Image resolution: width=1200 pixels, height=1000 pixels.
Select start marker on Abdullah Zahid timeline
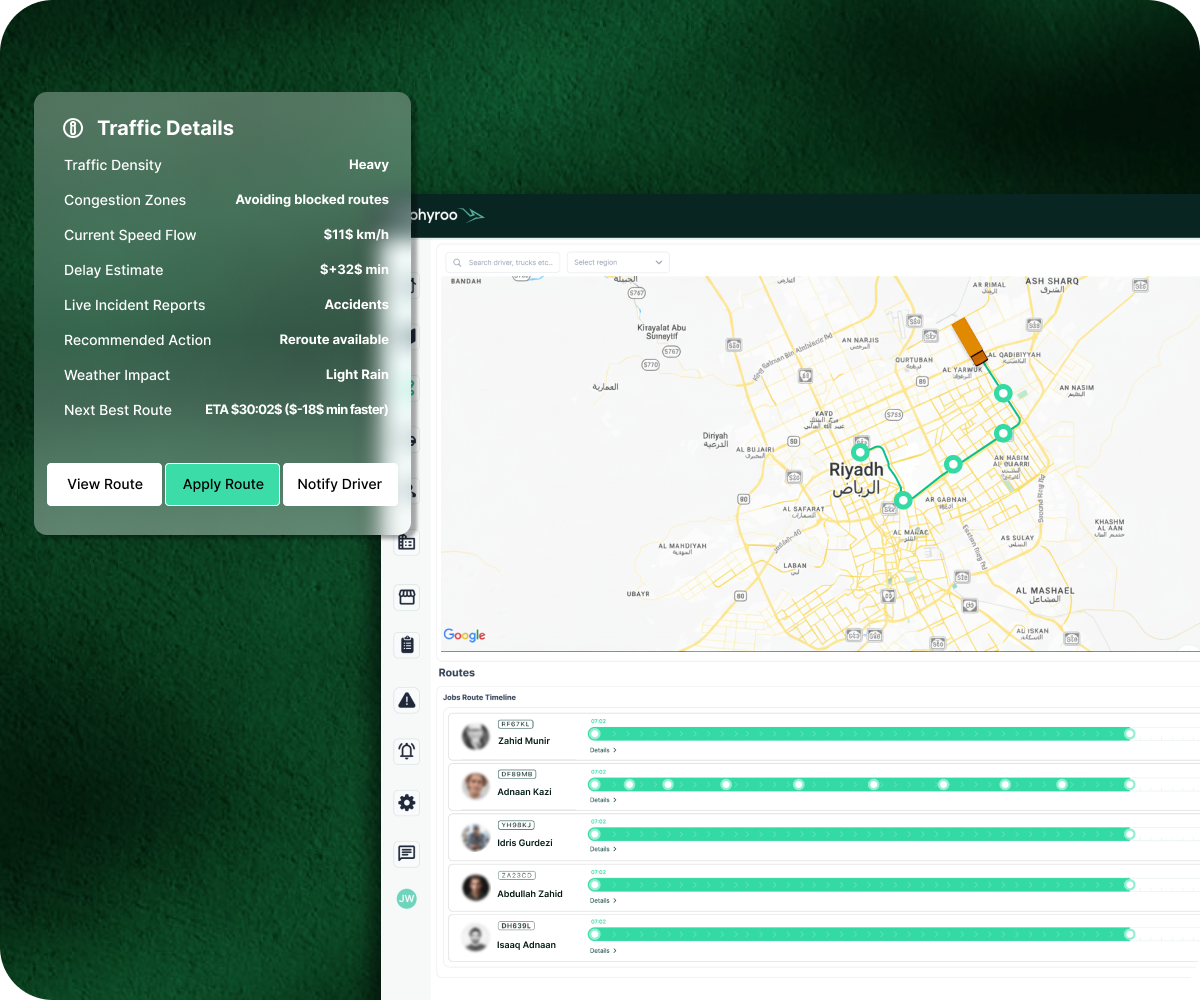[595, 884]
